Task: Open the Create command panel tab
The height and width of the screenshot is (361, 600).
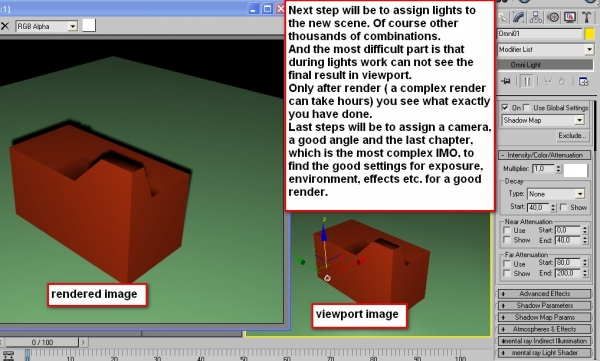Action: 503,17
